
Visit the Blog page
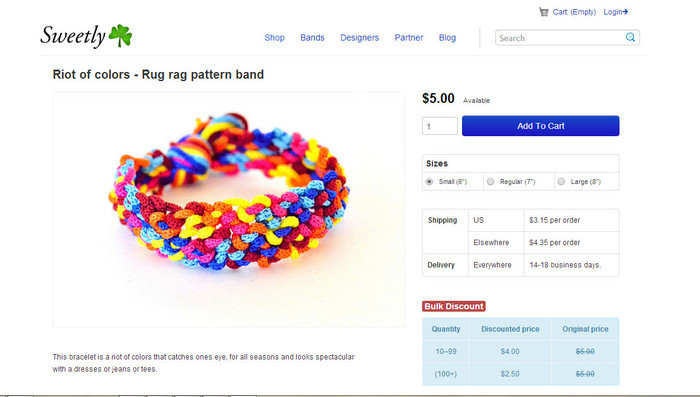[447, 38]
